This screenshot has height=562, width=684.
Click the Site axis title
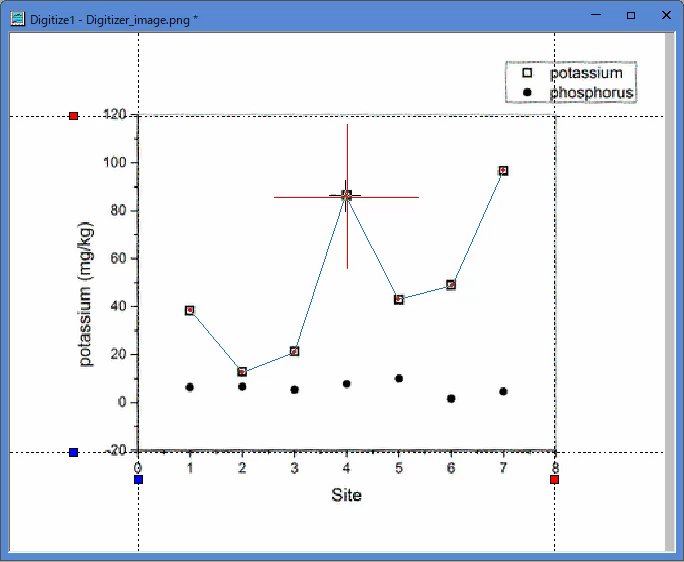346,495
